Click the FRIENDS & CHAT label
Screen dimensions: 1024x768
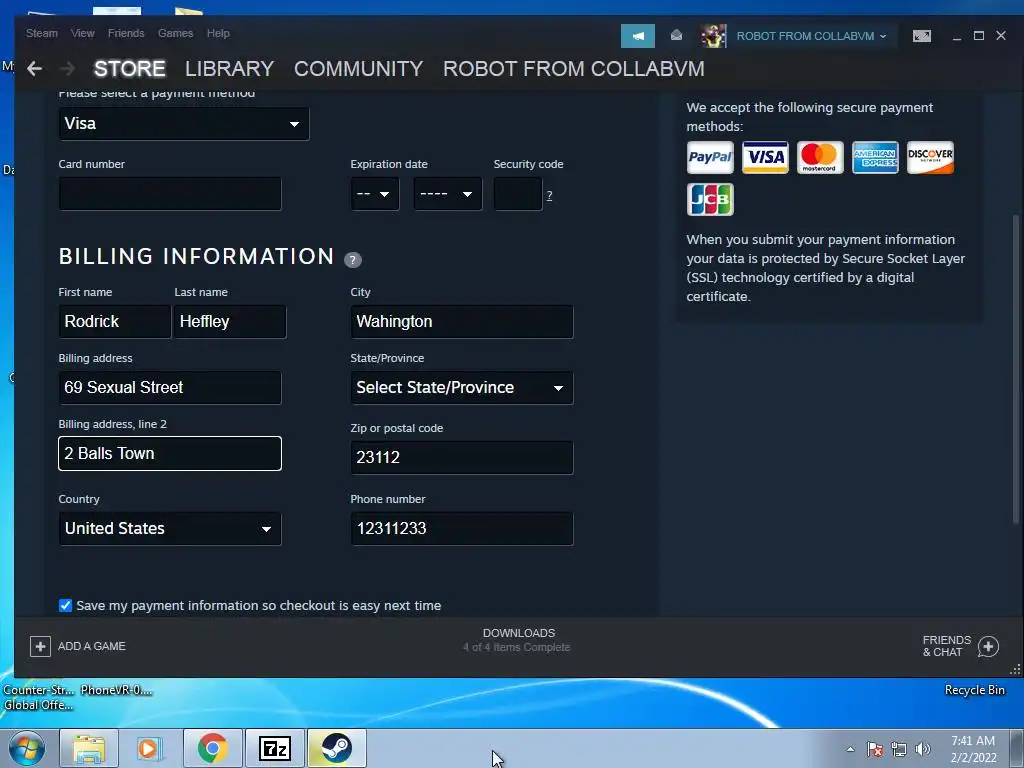coord(946,646)
